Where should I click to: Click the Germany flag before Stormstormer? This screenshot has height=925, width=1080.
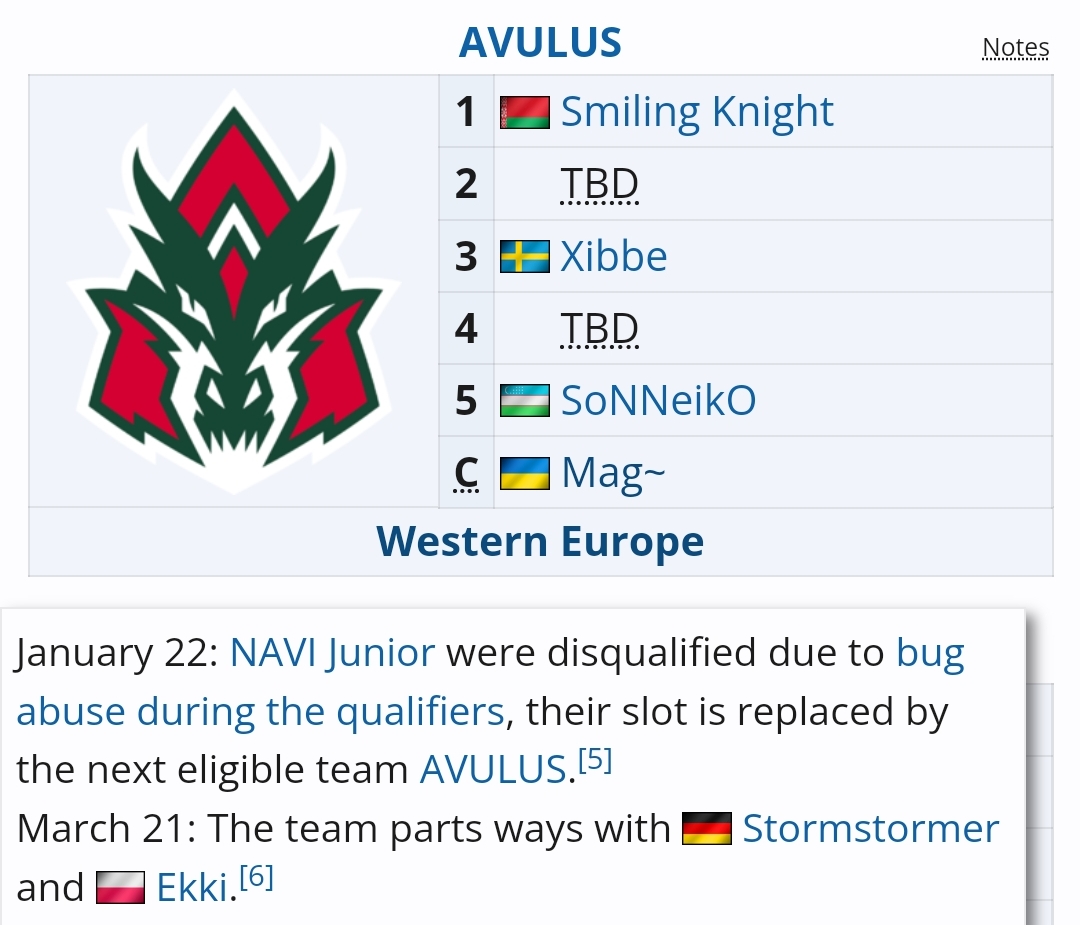pyautogui.click(x=706, y=829)
